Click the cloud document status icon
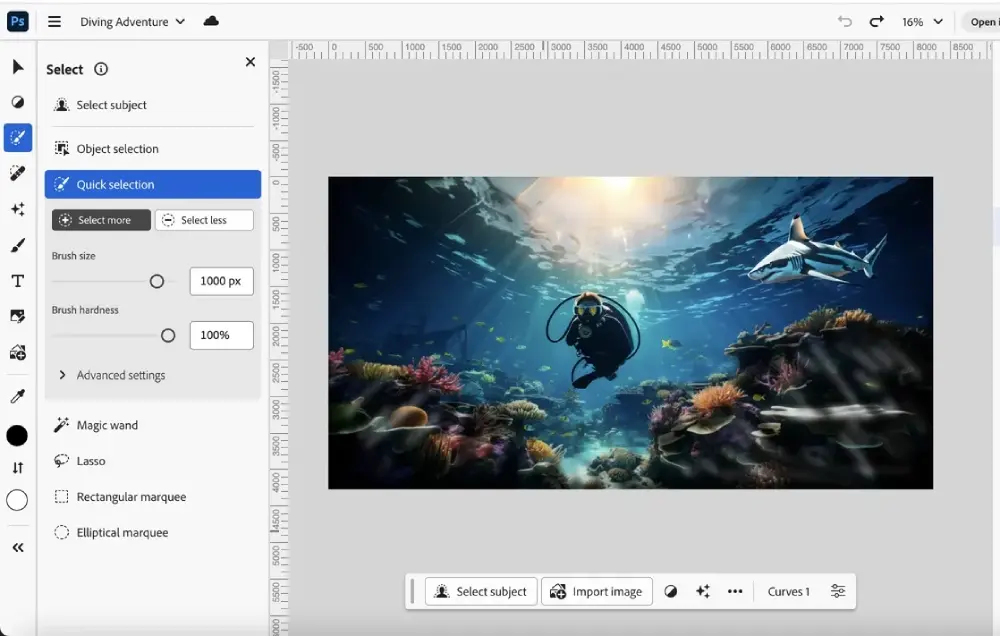Screen dimensions: 1000x636 (211, 21)
